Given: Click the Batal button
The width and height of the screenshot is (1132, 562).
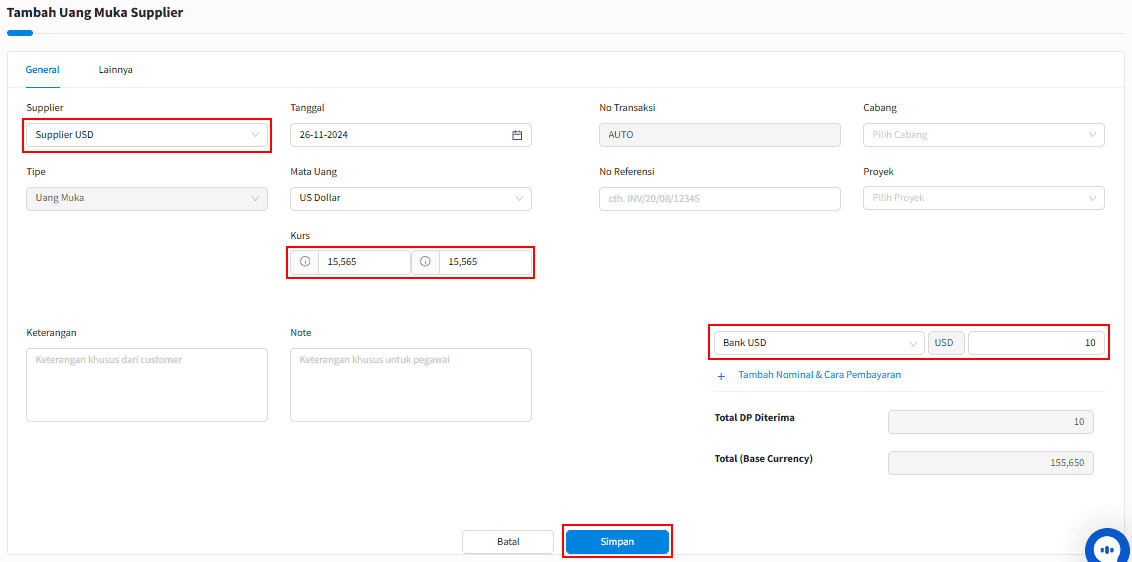Looking at the screenshot, I should tap(508, 542).
